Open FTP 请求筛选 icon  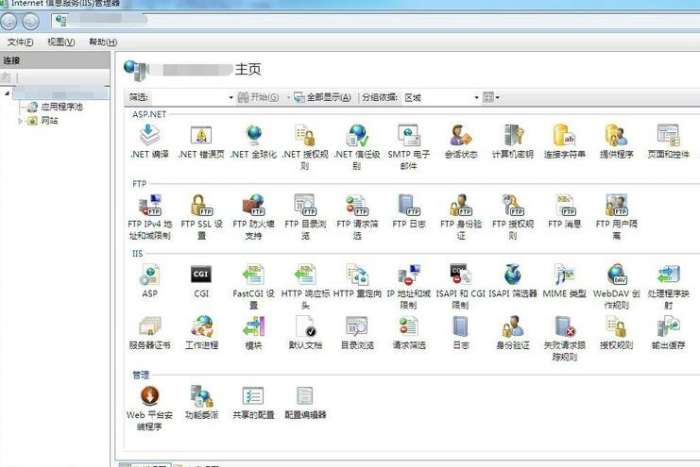click(x=357, y=217)
